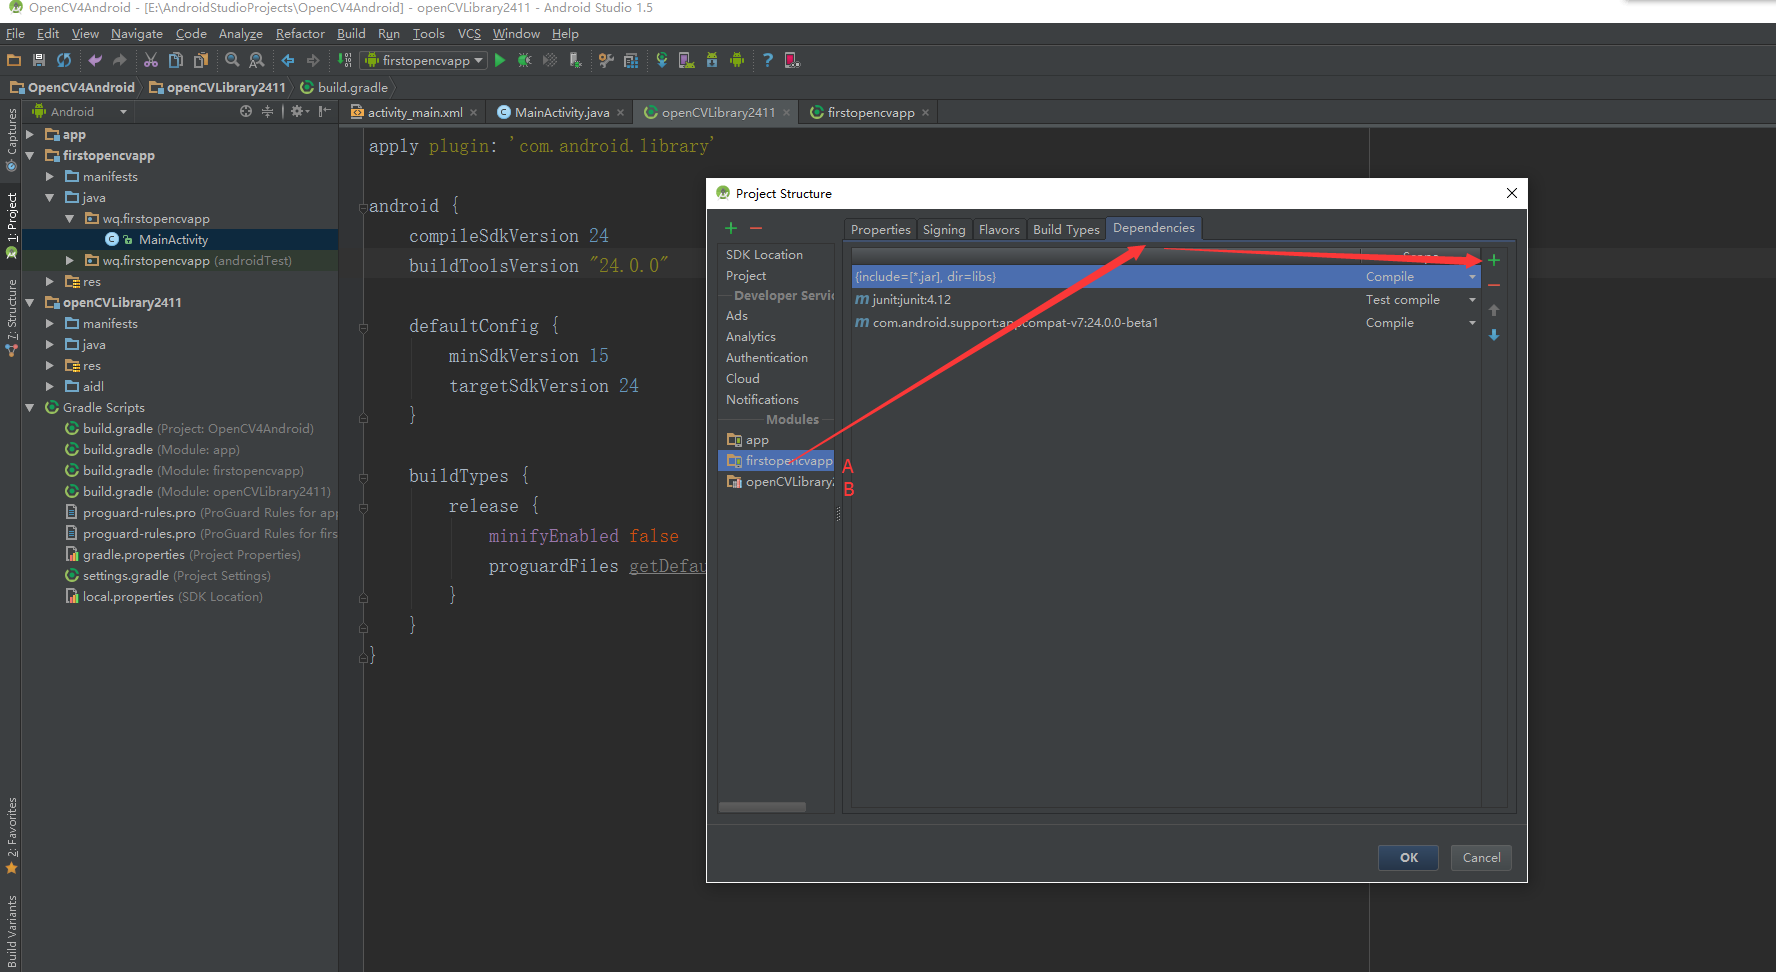Click the Save All toolbar icon

[39, 60]
